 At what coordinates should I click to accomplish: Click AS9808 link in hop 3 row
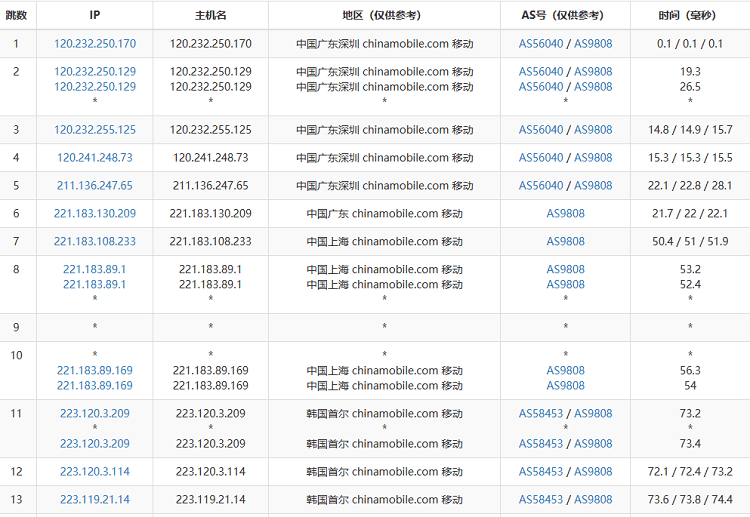(x=593, y=130)
